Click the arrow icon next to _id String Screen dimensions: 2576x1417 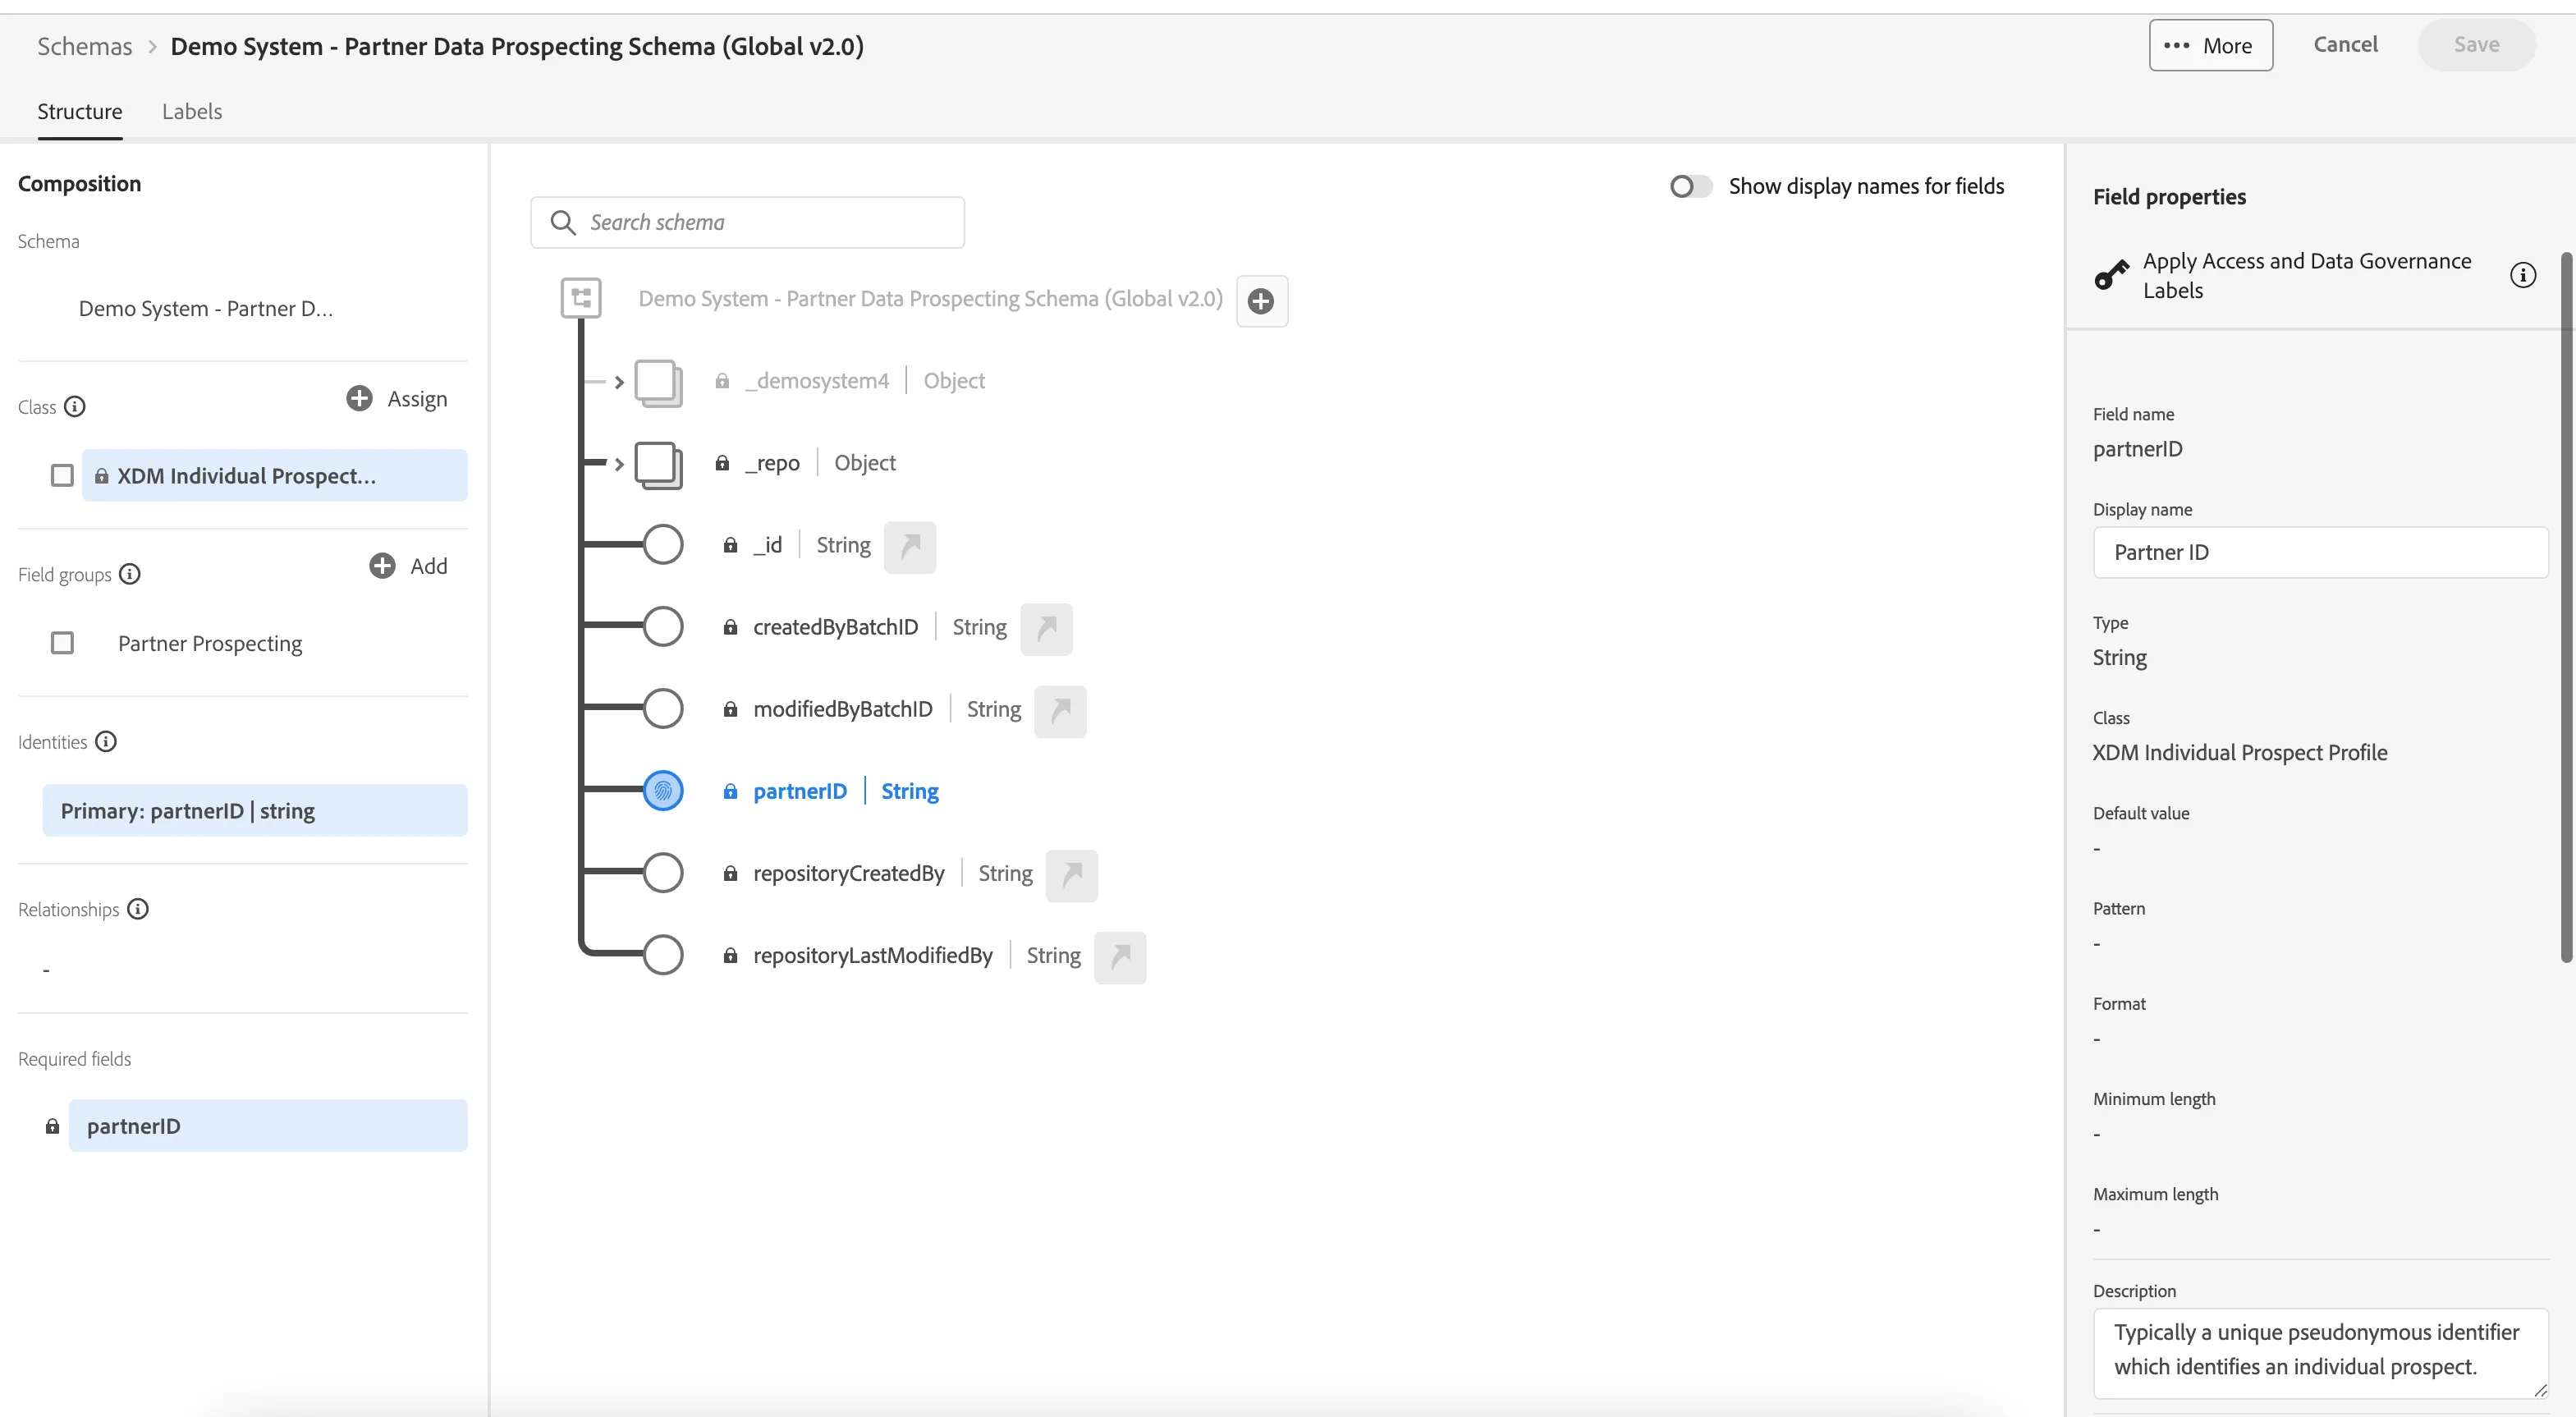click(x=910, y=546)
